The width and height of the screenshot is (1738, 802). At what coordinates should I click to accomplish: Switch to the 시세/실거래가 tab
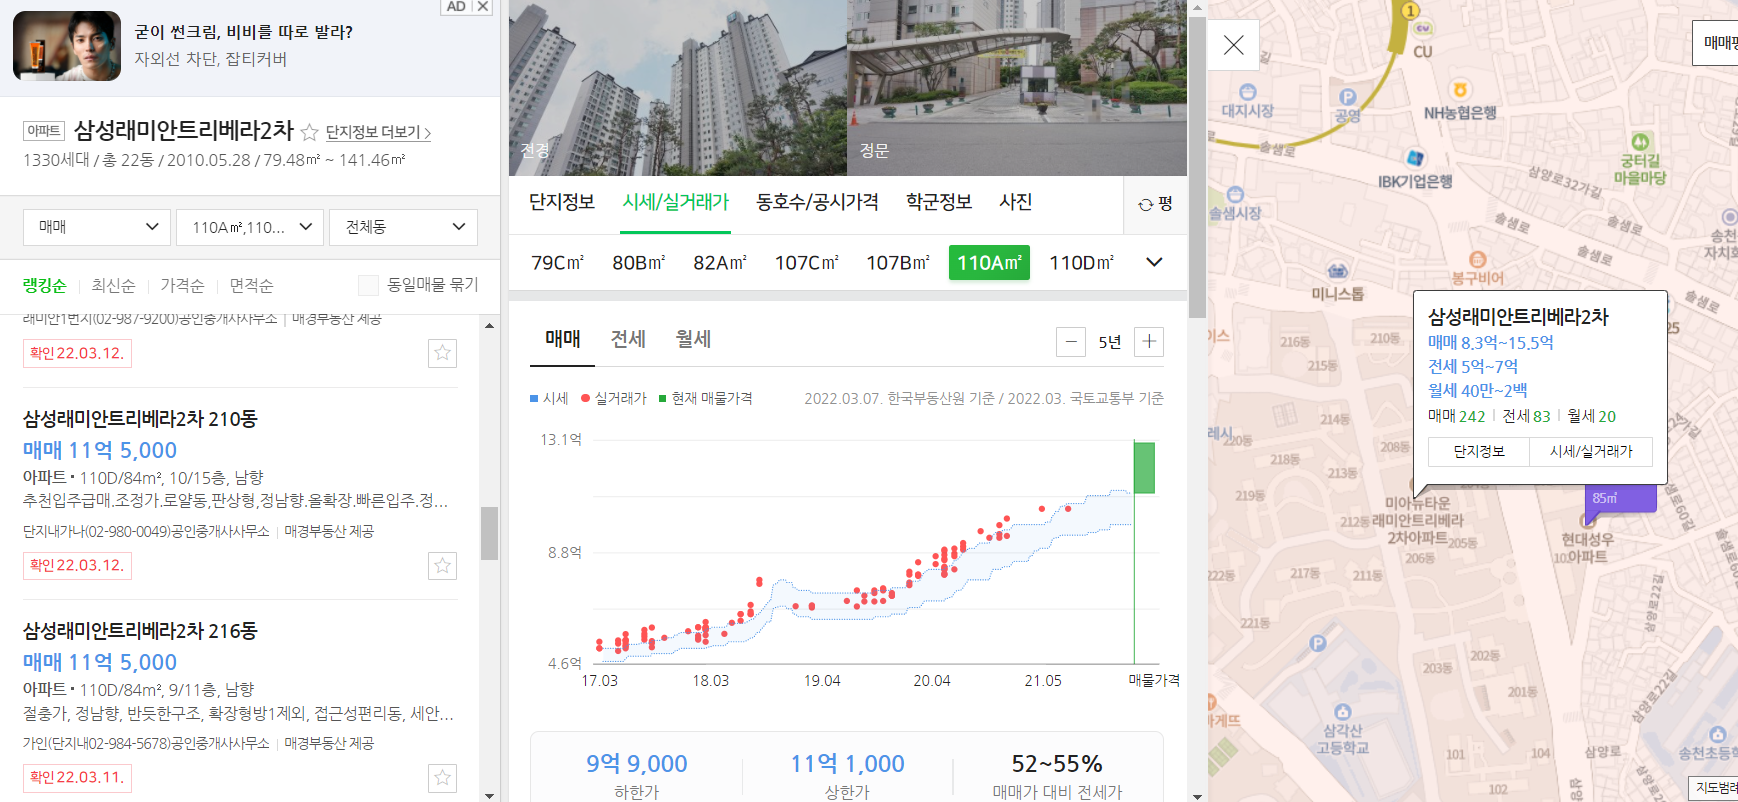click(x=675, y=202)
